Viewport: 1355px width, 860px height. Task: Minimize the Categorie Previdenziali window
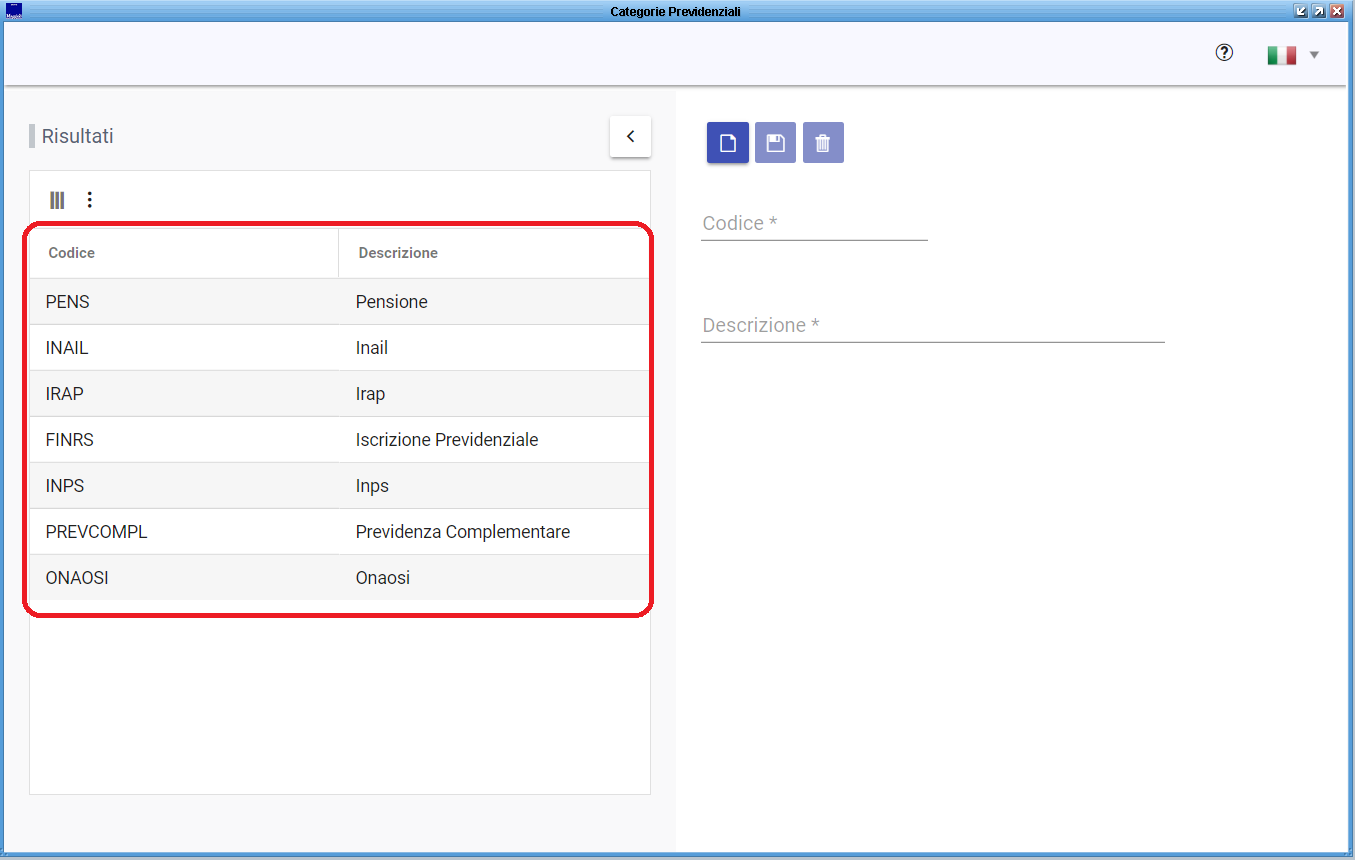click(x=1301, y=11)
